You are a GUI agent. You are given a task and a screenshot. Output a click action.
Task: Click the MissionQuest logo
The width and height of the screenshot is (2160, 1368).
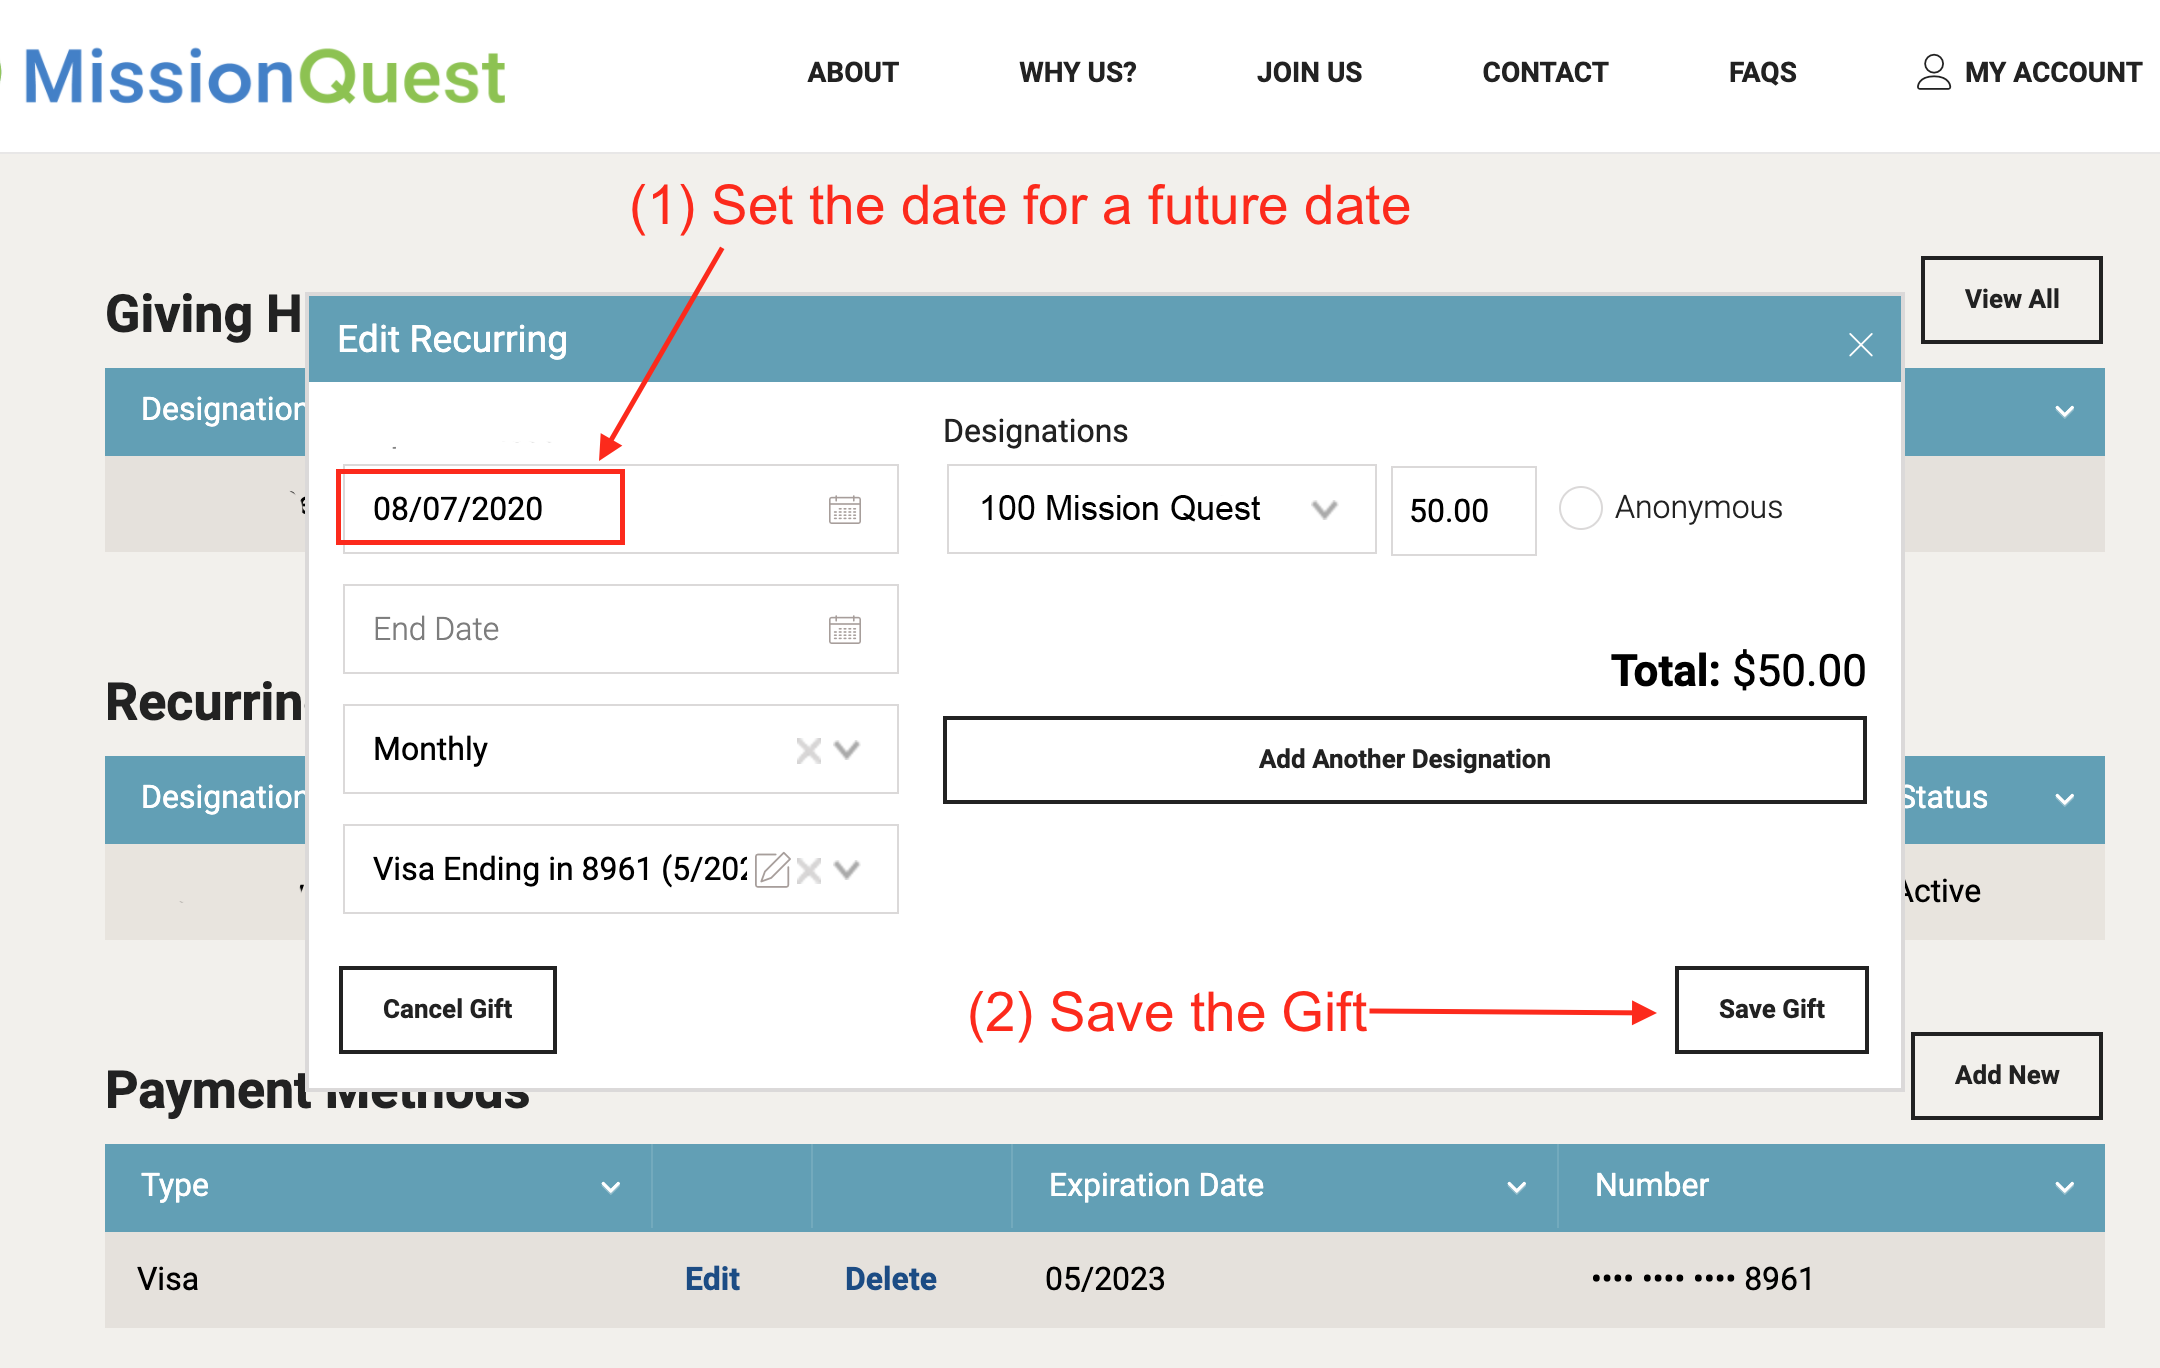[x=263, y=77]
